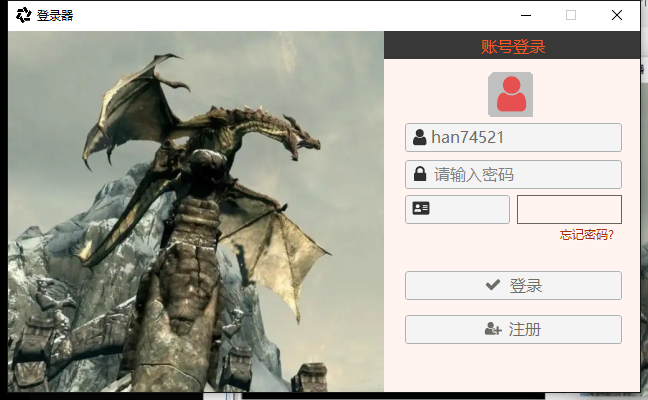
Task: Click the 登录器 app logo icon
Action: click(x=24, y=15)
